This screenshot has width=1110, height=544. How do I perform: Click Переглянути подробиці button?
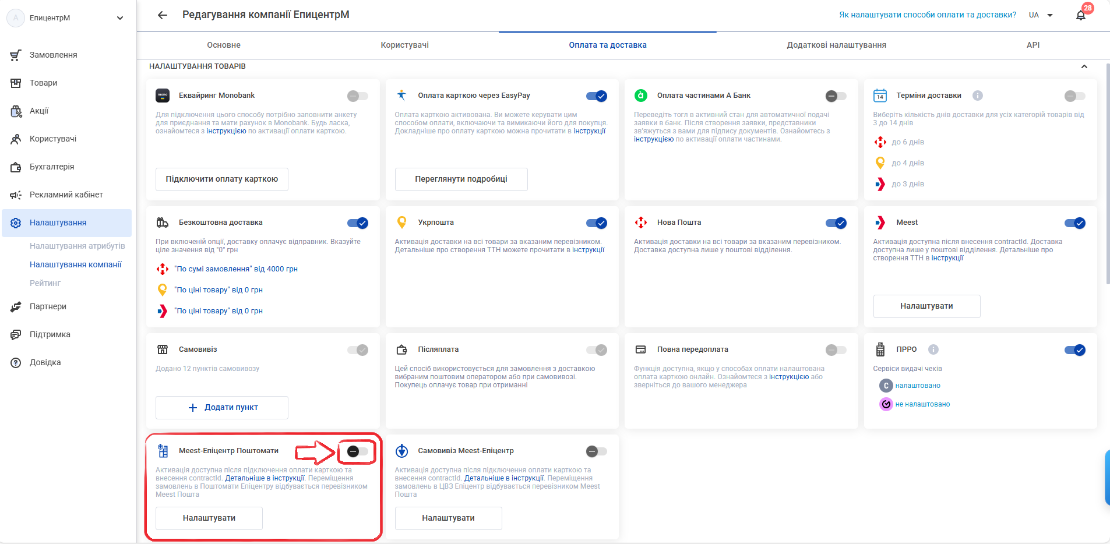coord(462,179)
